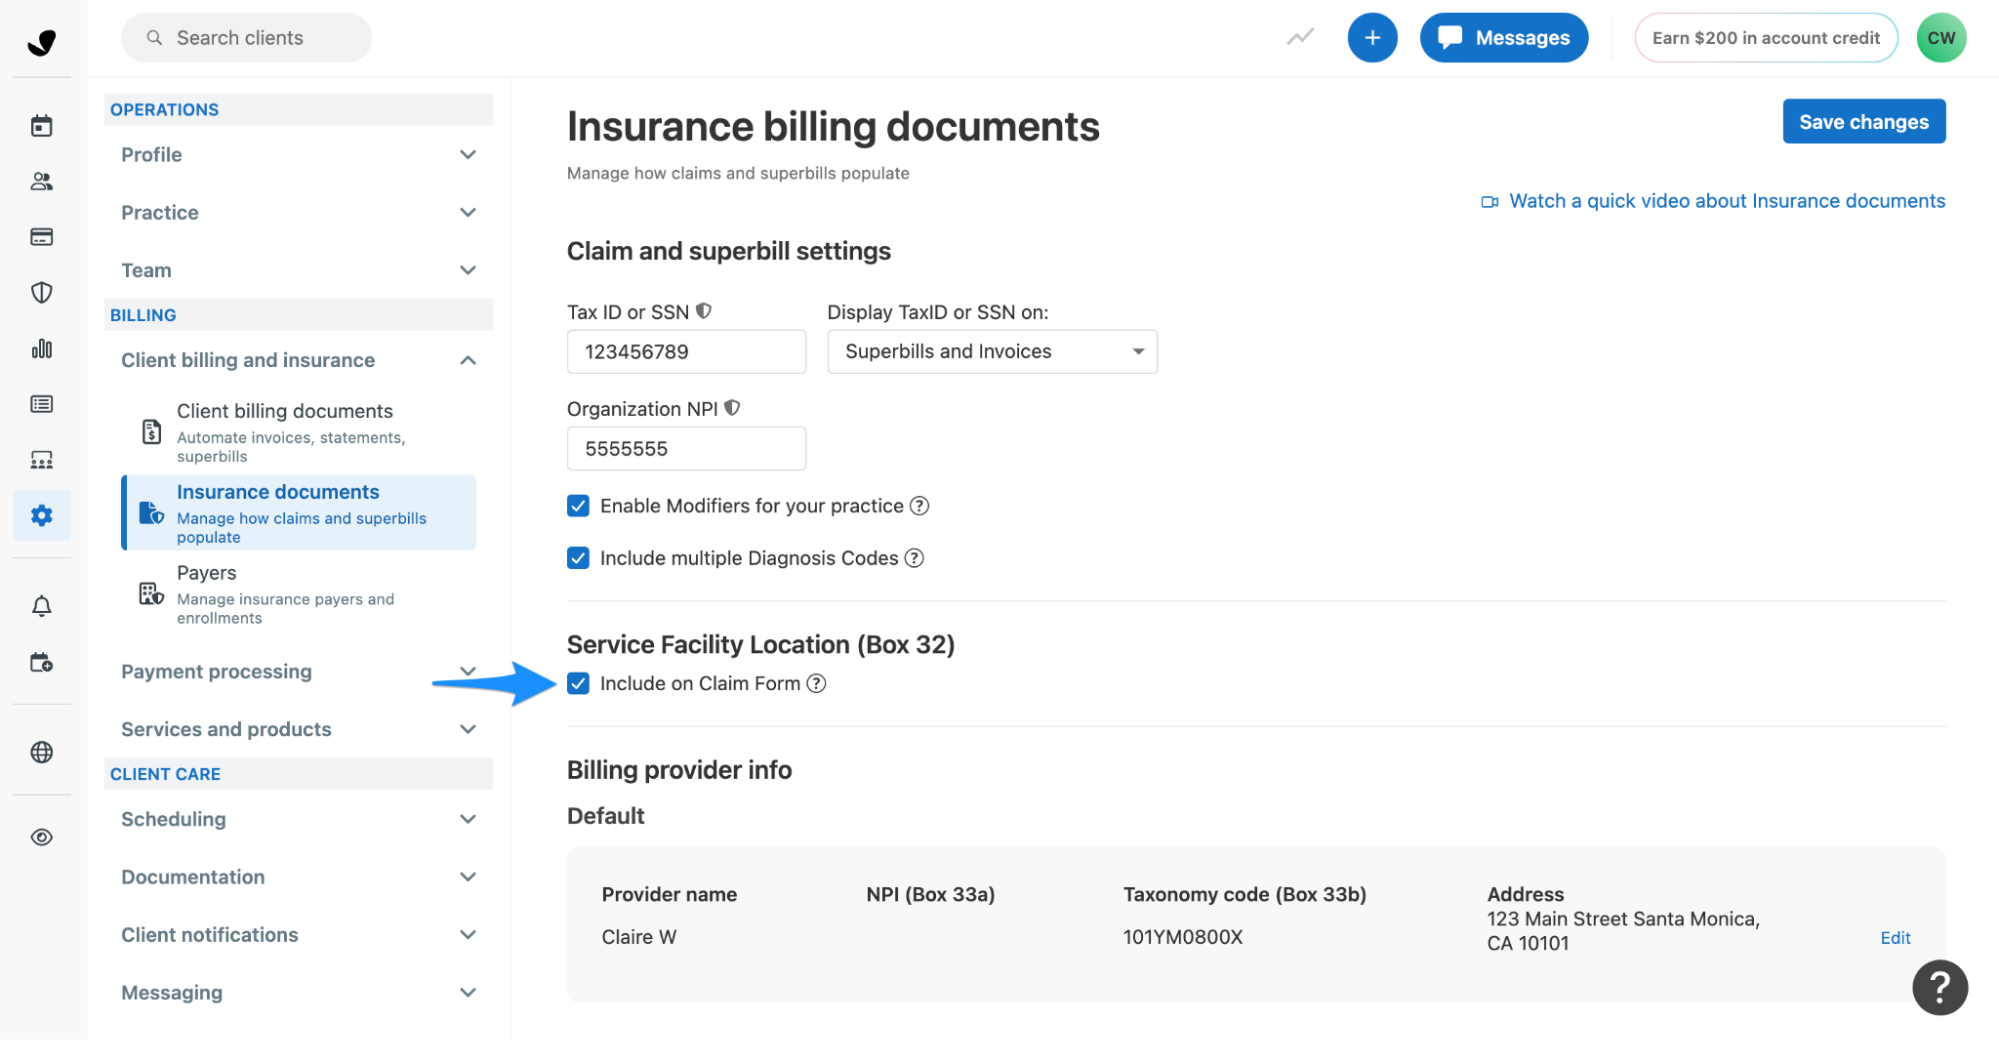Click the bird logo at top left

point(41,42)
